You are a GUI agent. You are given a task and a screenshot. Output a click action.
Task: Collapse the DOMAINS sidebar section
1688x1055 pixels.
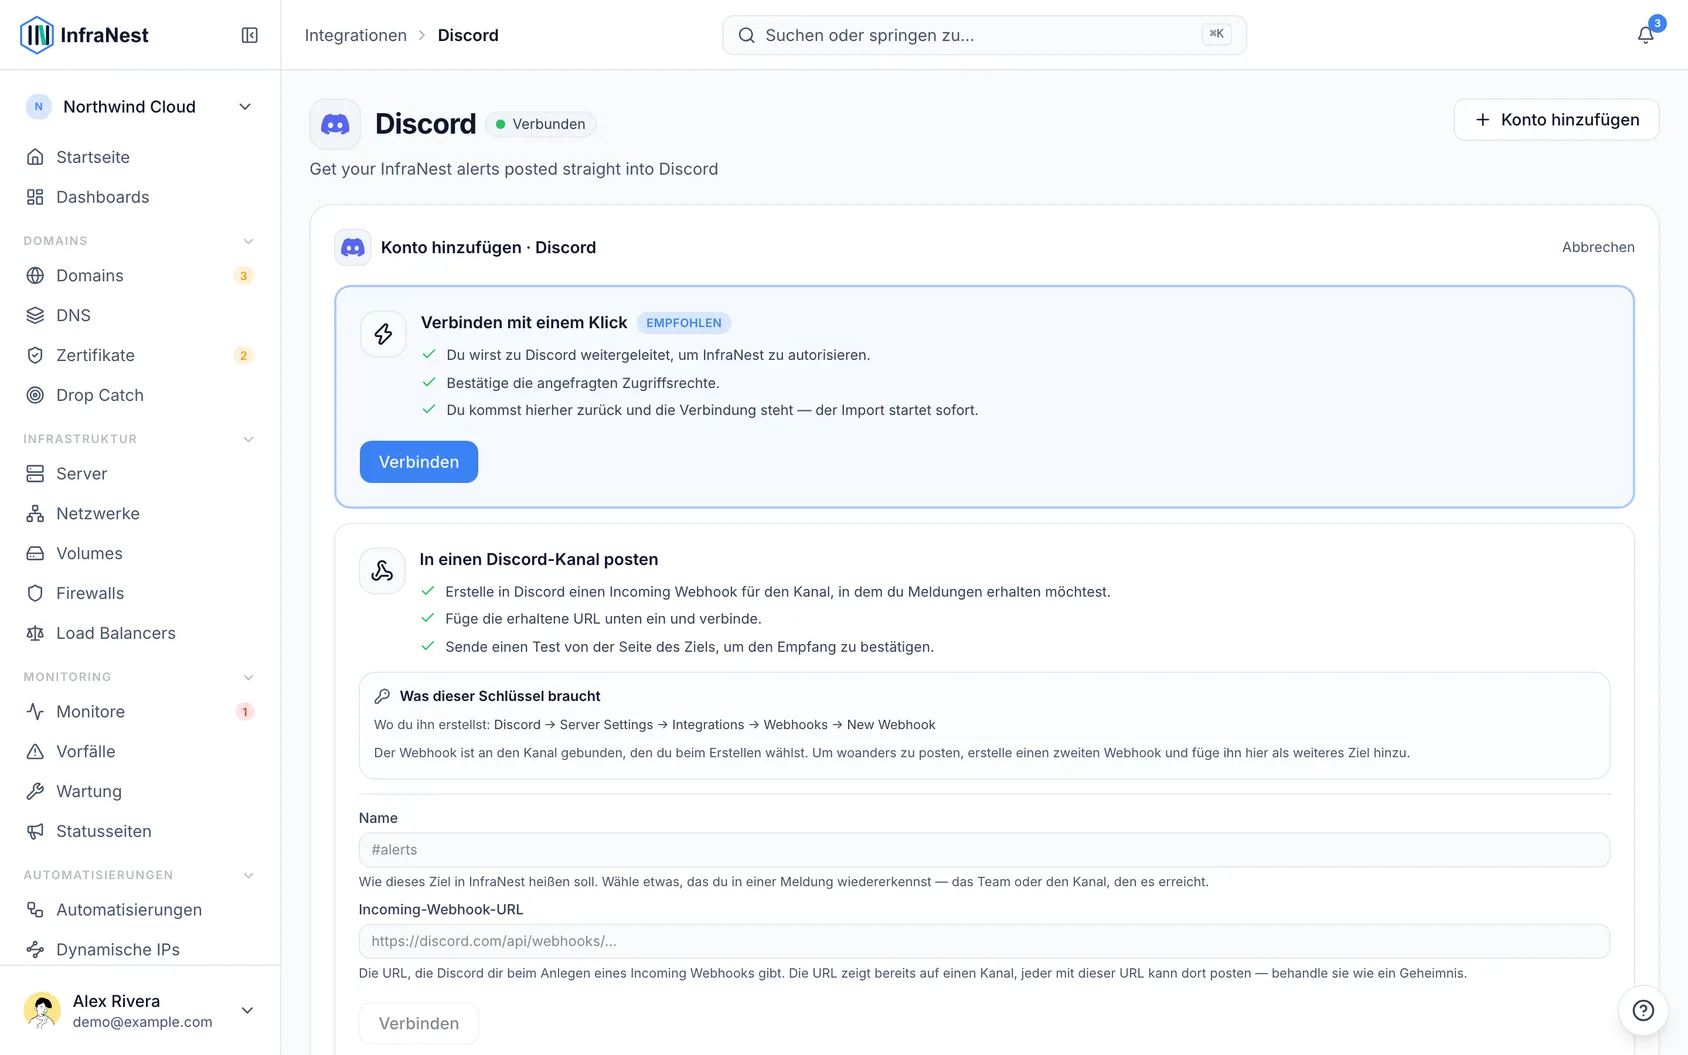[248, 241]
